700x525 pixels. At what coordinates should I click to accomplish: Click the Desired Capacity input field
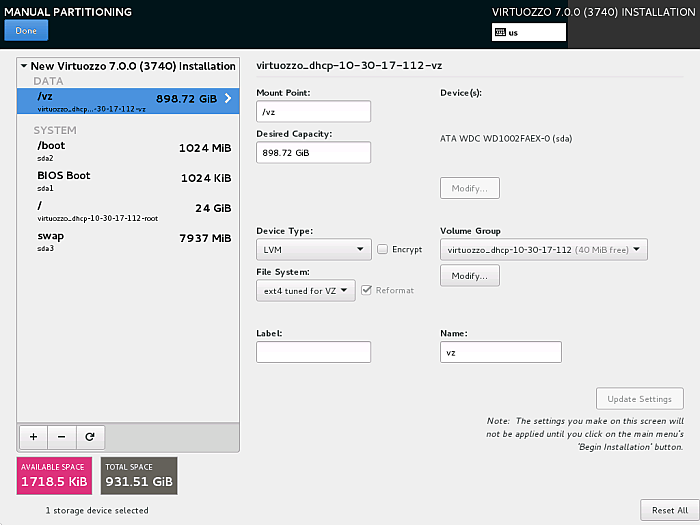coord(313,152)
